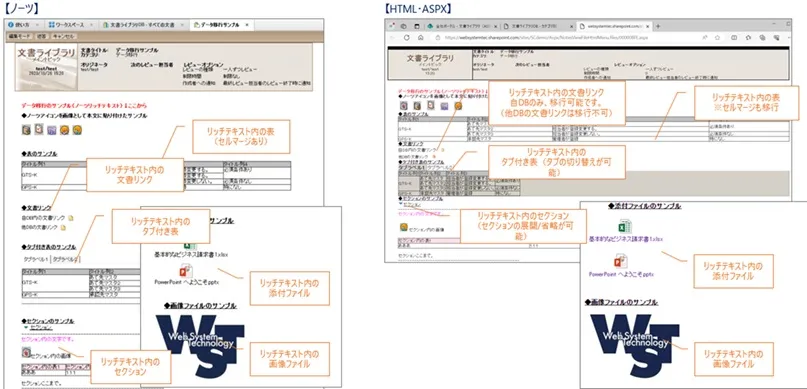Open PowerPoint へようこそ.pptx link in HTML page
Image resolution: width=807 pixels, height=389 pixels.
[621, 274]
